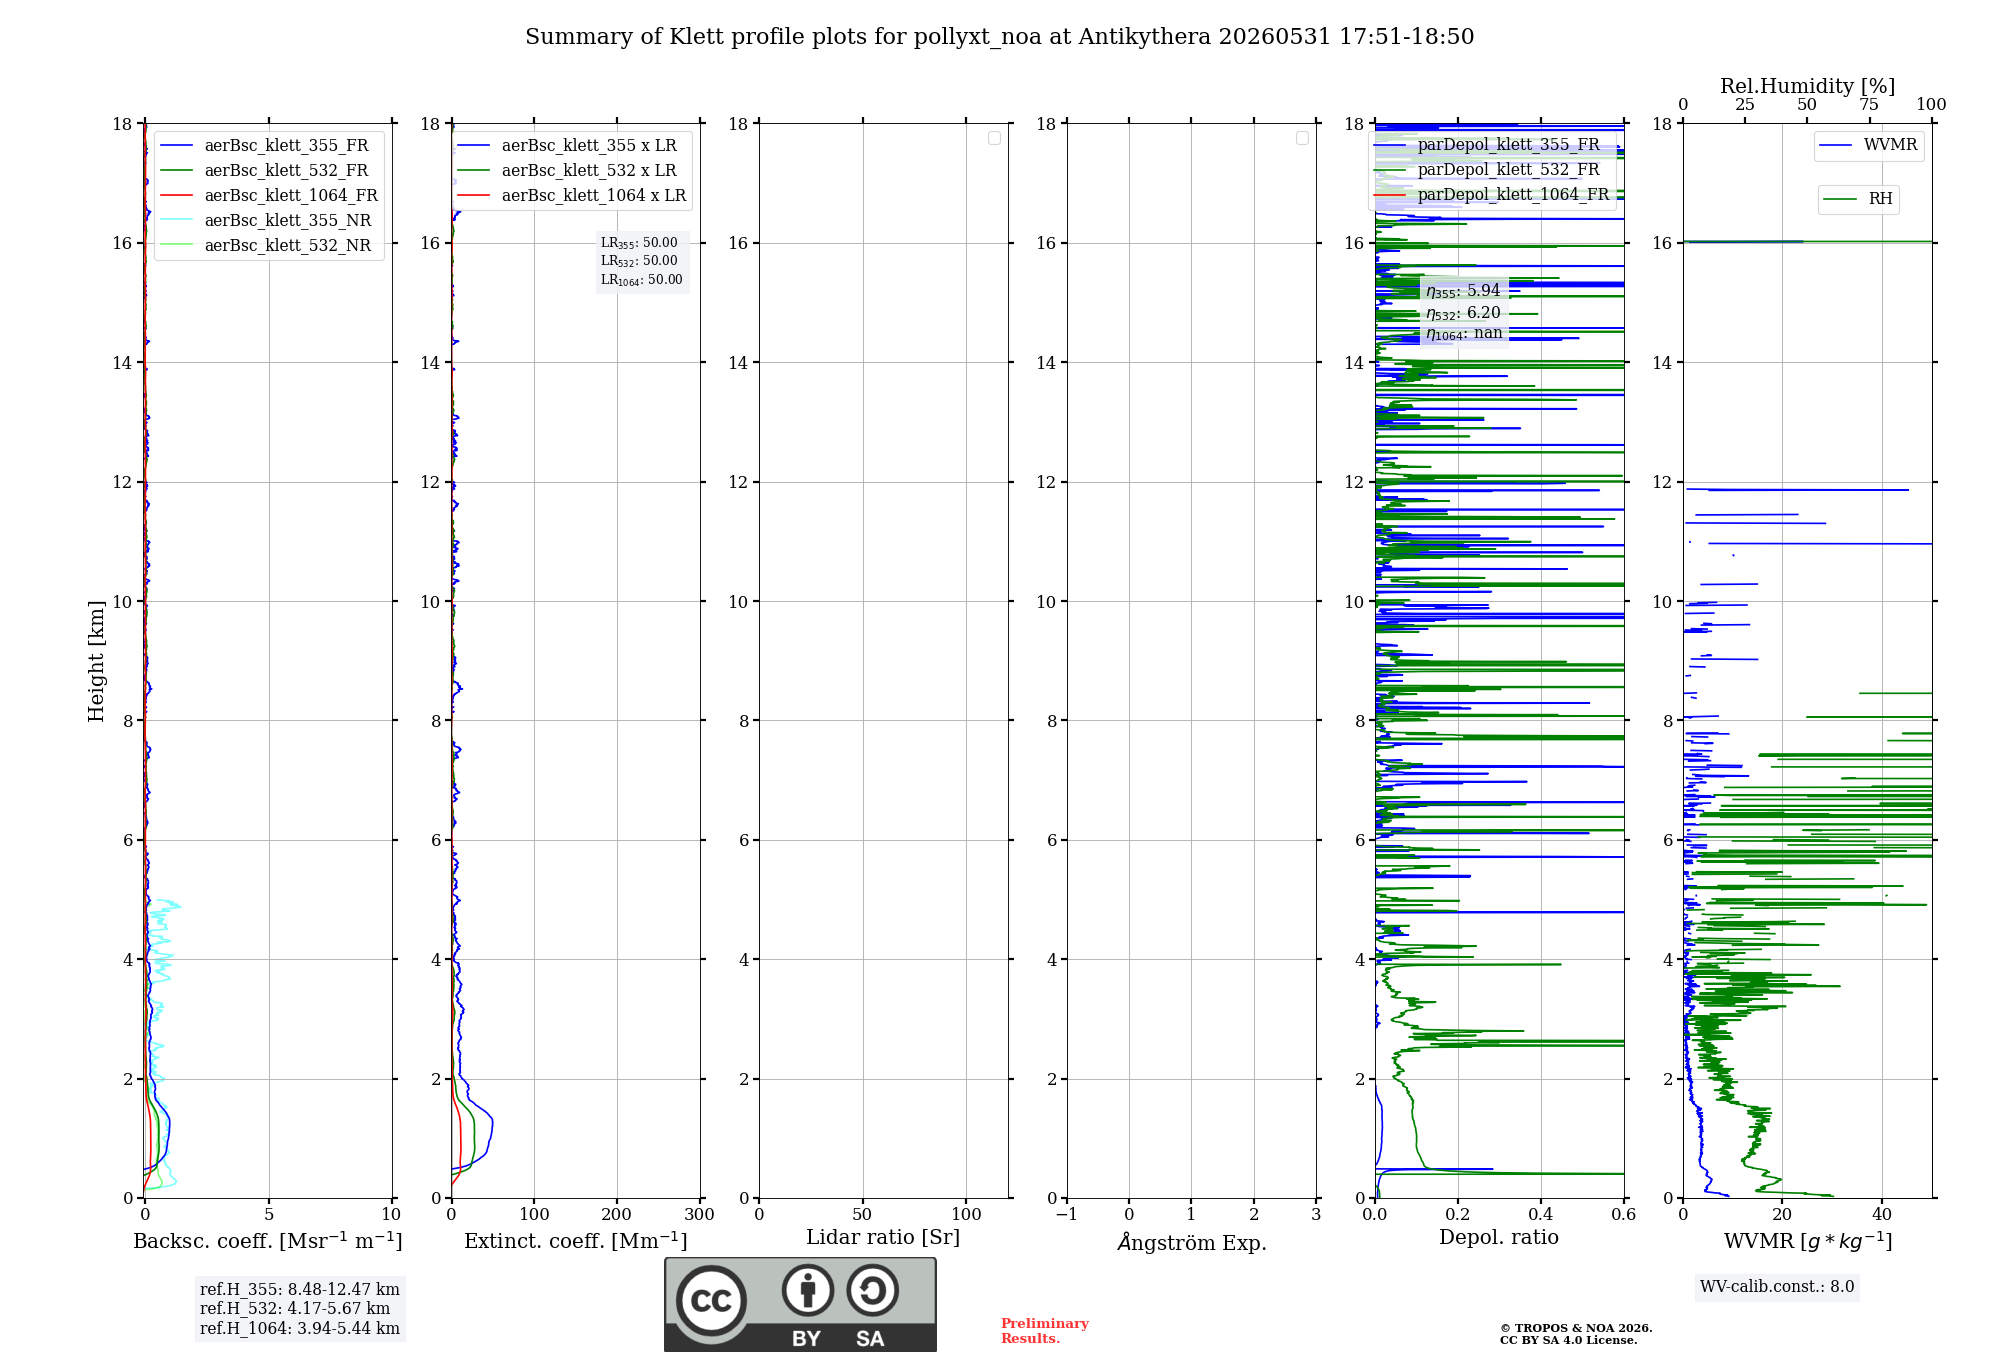Click the Creative Commons CC logo icon
This screenshot has height=1360, width=2000.
pyautogui.click(x=711, y=1300)
